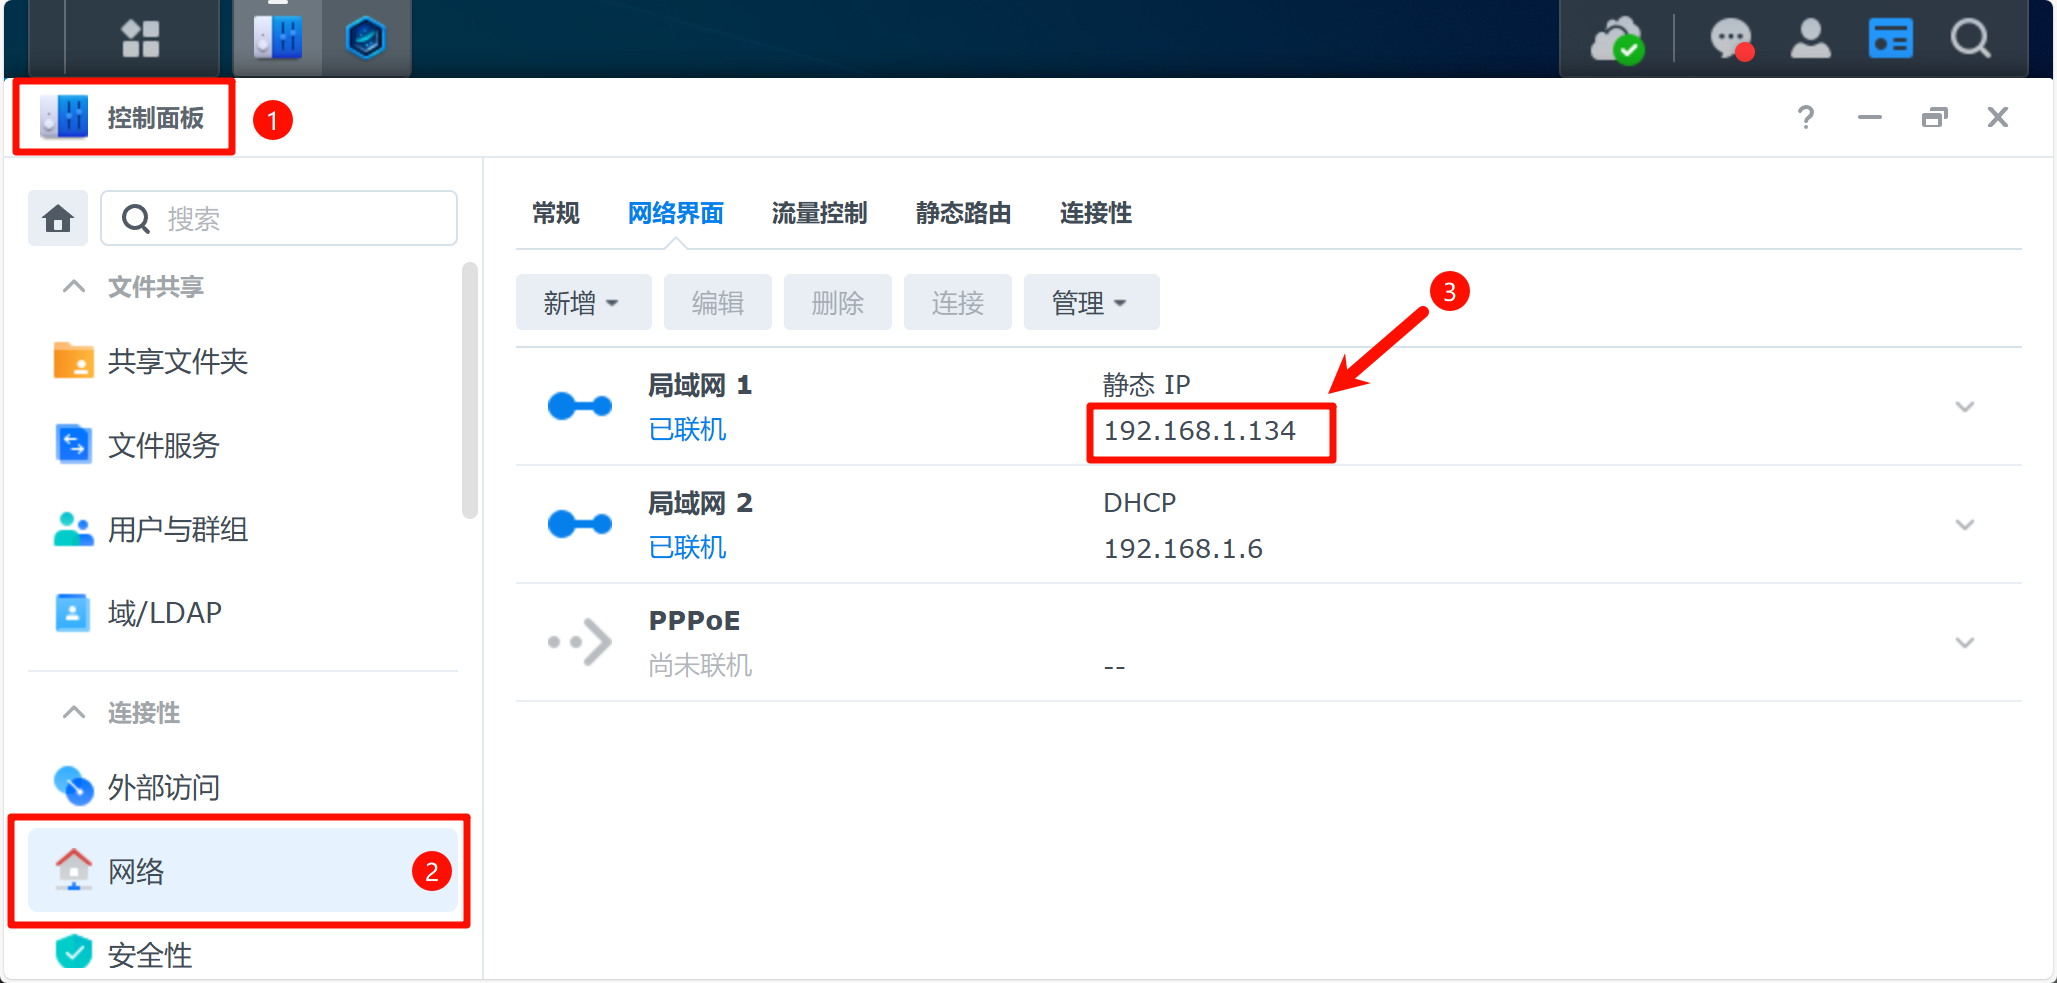
Task: Restore the Control Panel window size
Action: (1935, 118)
